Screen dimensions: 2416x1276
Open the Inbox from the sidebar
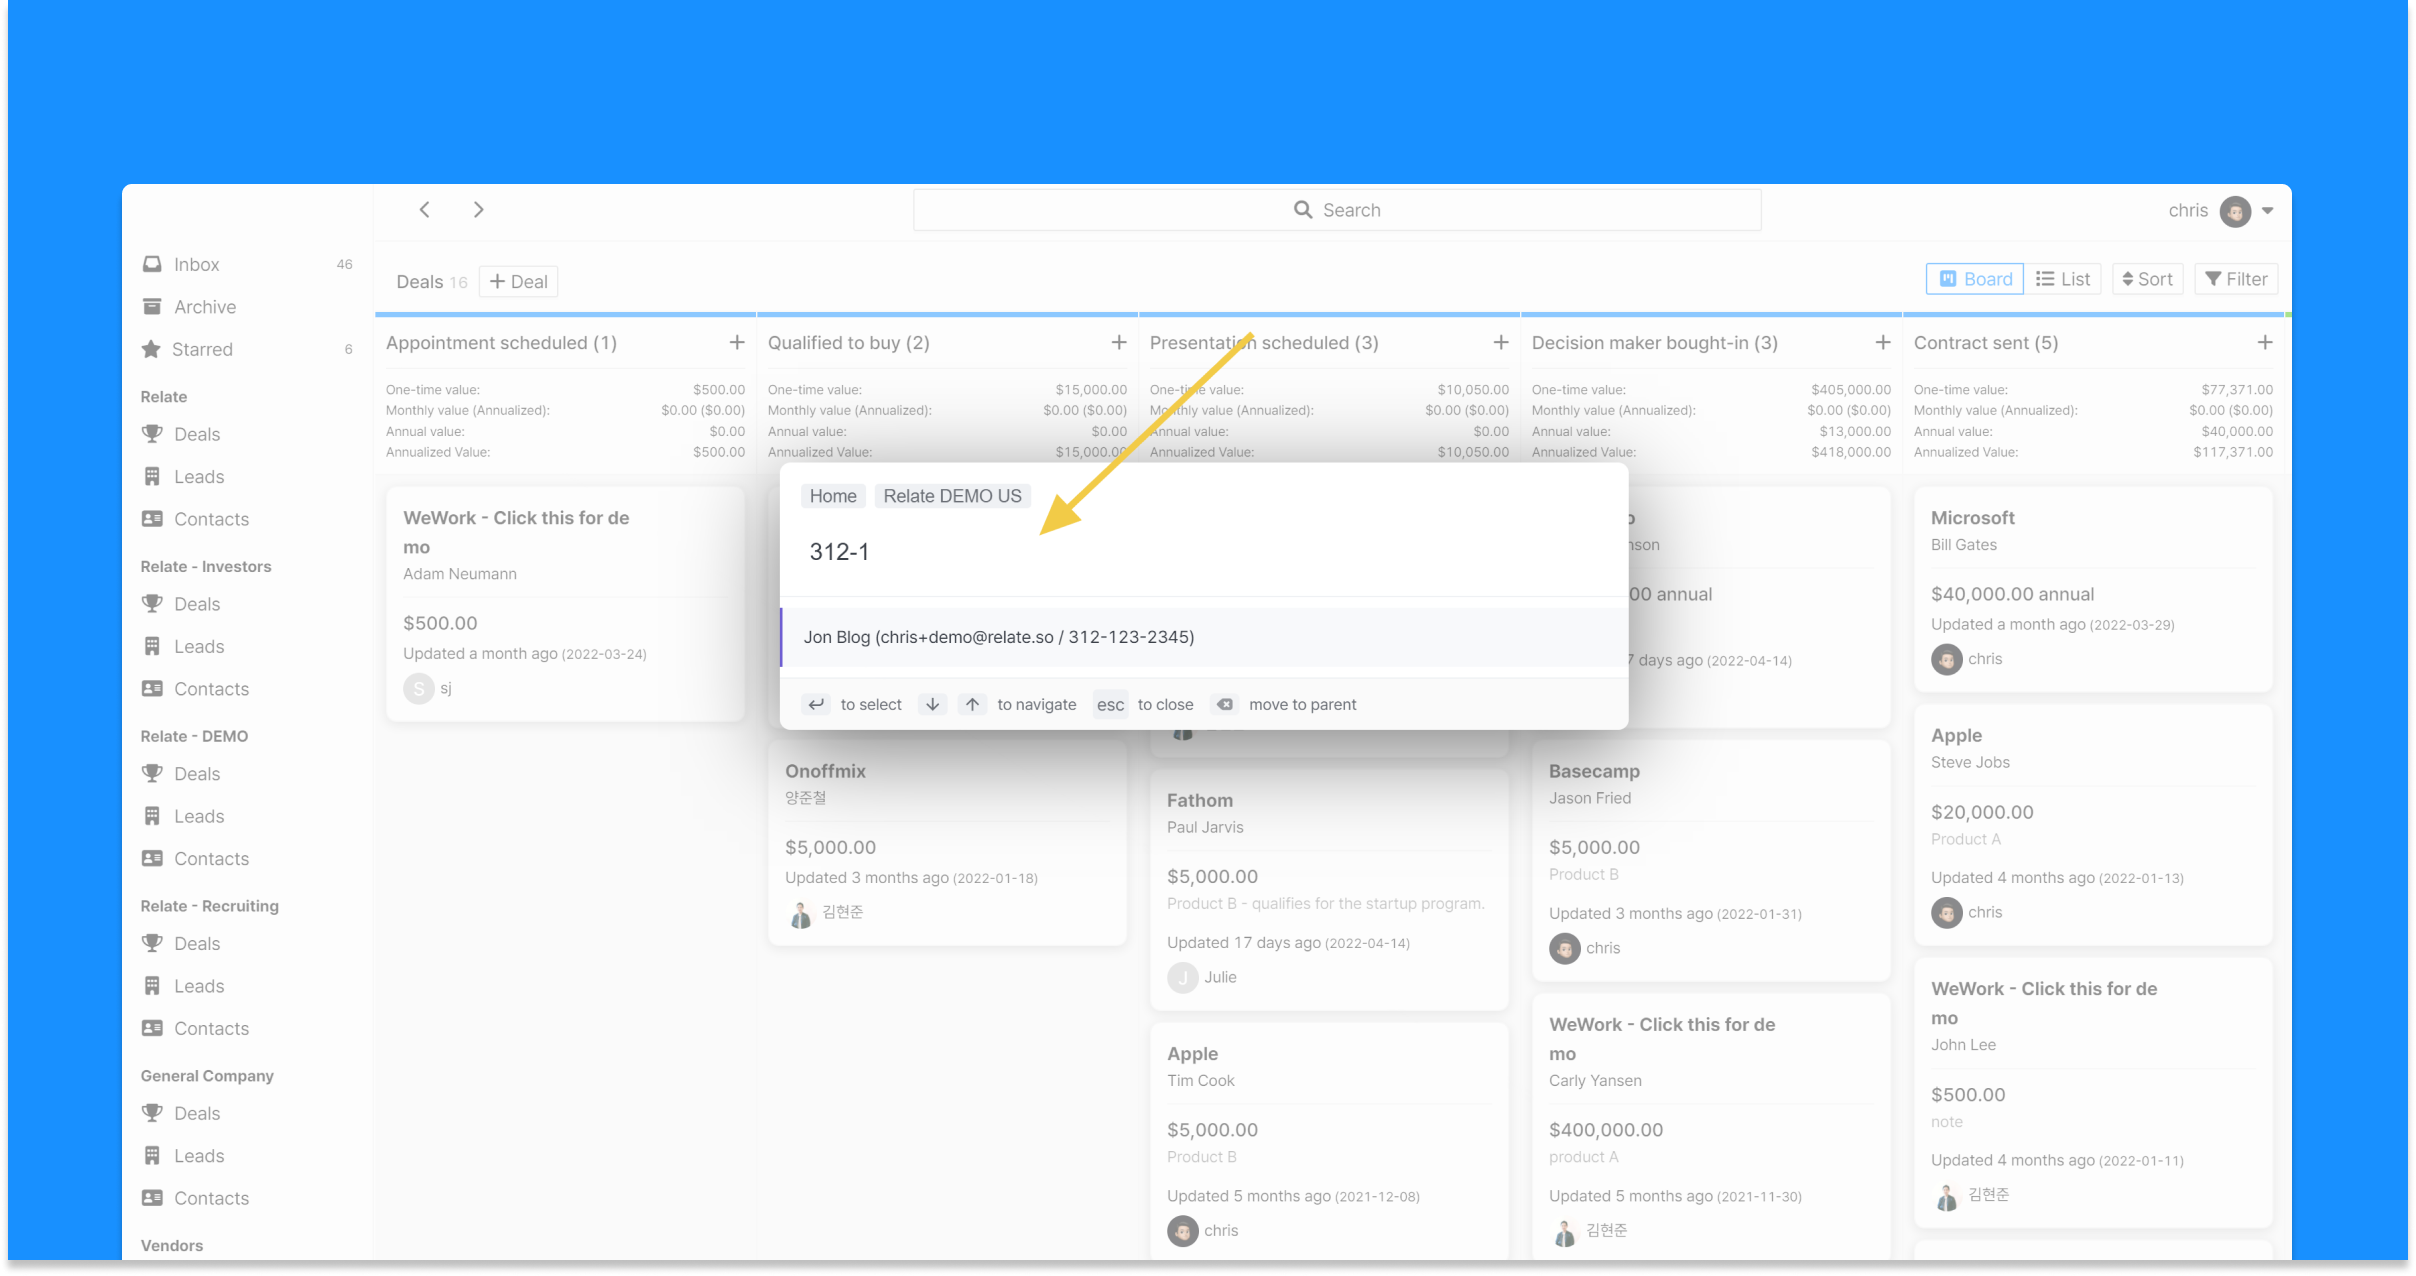[x=247, y=264]
